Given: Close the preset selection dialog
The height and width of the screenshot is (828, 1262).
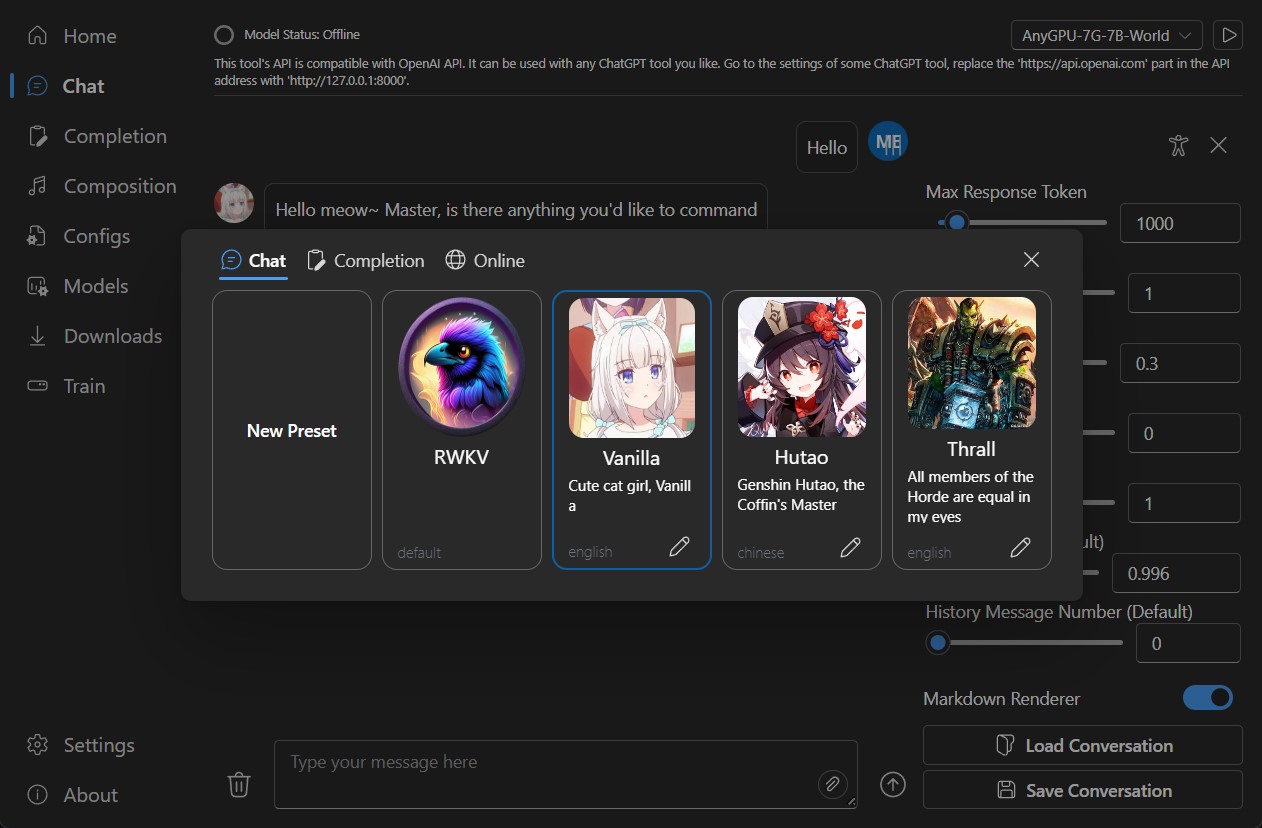Looking at the screenshot, I should click(1032, 260).
